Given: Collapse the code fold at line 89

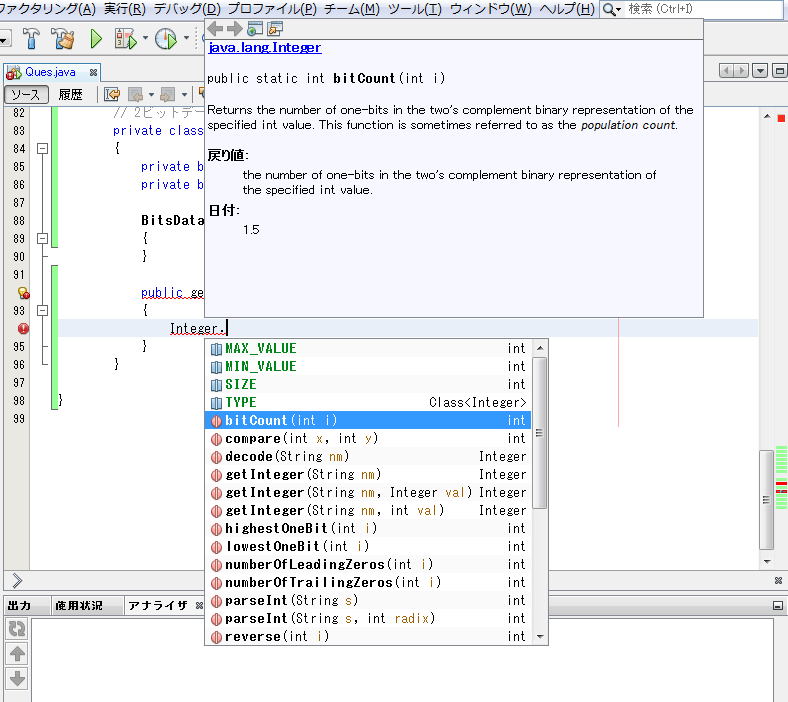Looking at the screenshot, I should (x=43, y=238).
